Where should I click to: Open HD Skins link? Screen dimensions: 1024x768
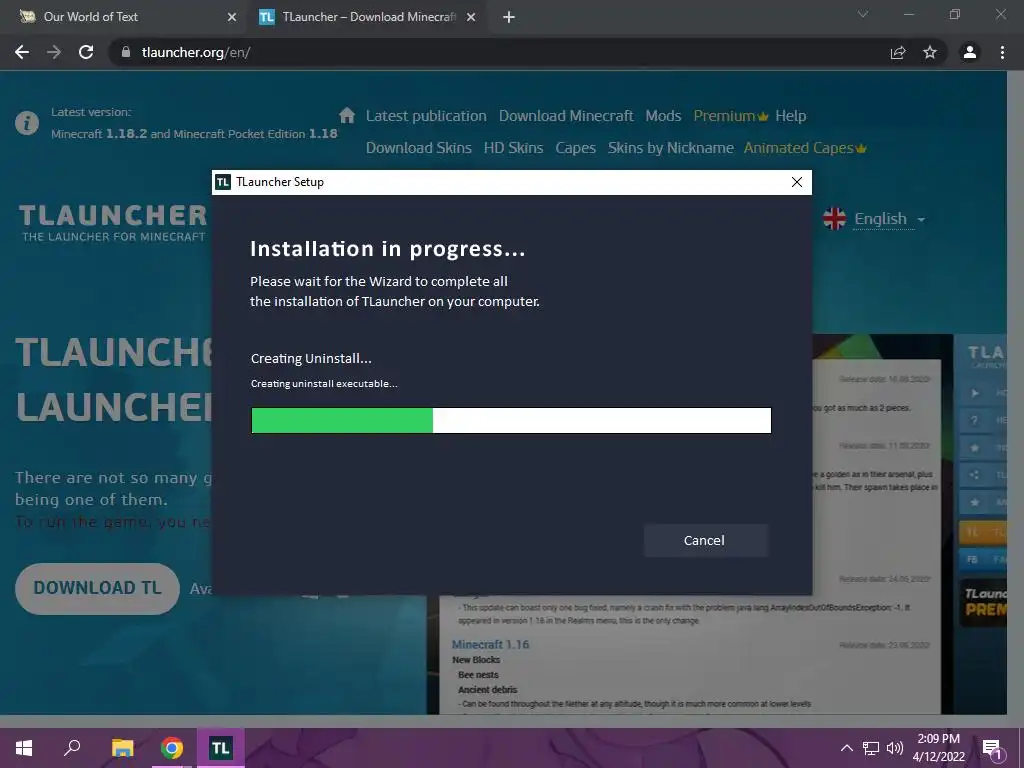coord(513,148)
